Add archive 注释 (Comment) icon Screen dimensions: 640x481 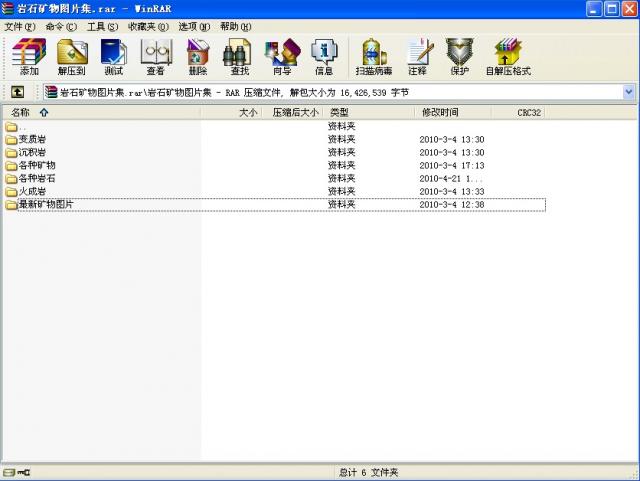pos(417,57)
